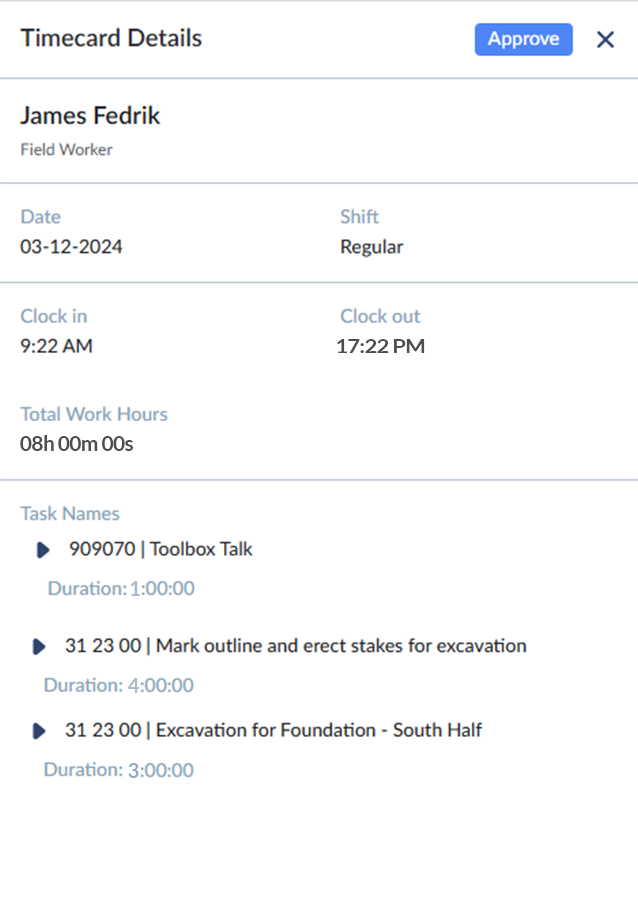Expand the Mark outline and erect stakes task

coord(39,646)
